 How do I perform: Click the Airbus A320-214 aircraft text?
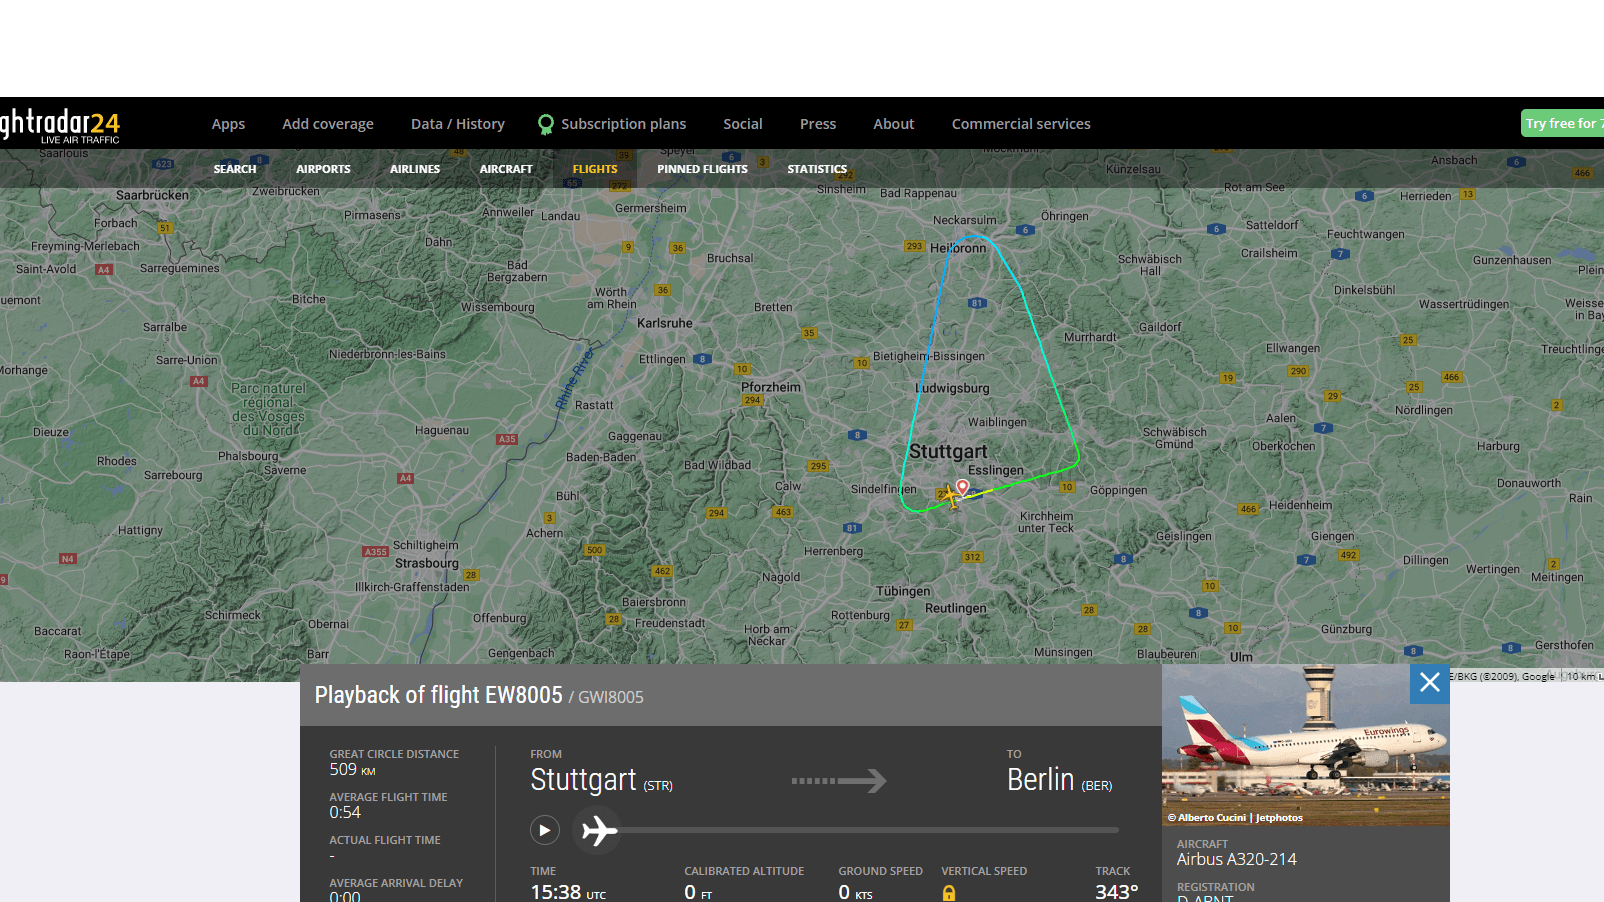tap(1236, 859)
